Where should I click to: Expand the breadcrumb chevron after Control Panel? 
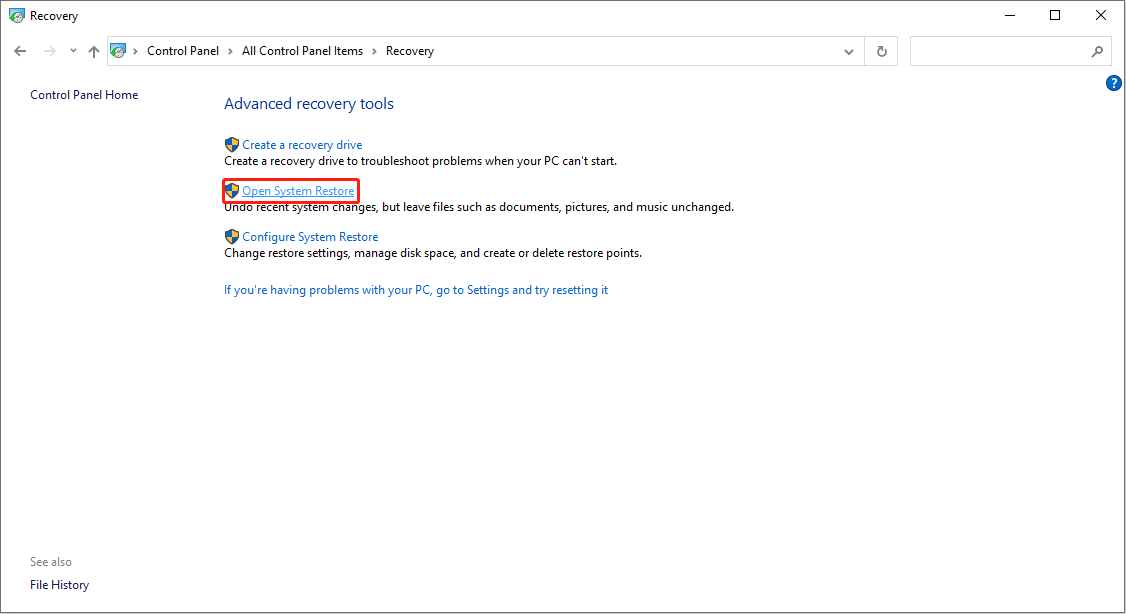coord(228,50)
